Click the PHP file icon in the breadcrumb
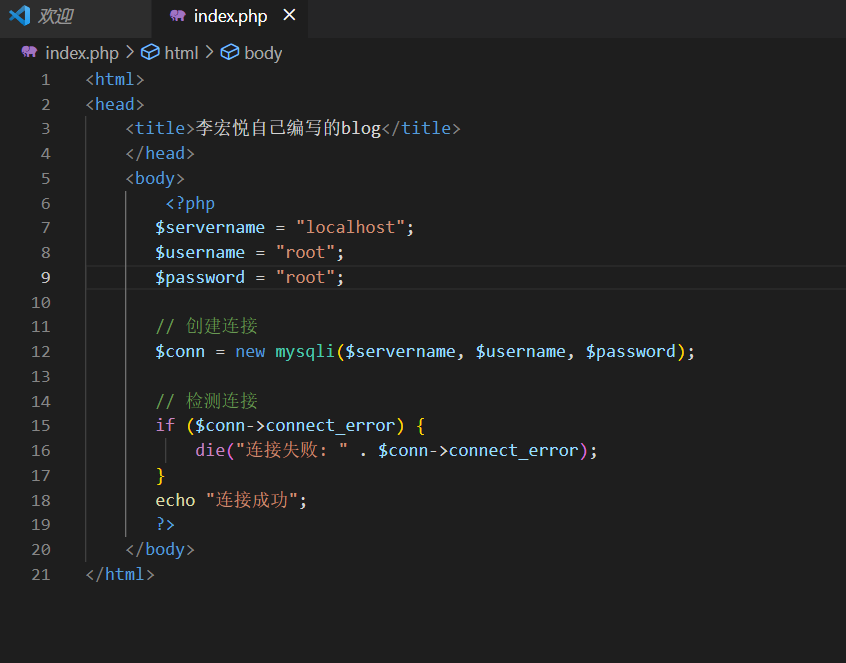This screenshot has width=846, height=663. pos(29,53)
